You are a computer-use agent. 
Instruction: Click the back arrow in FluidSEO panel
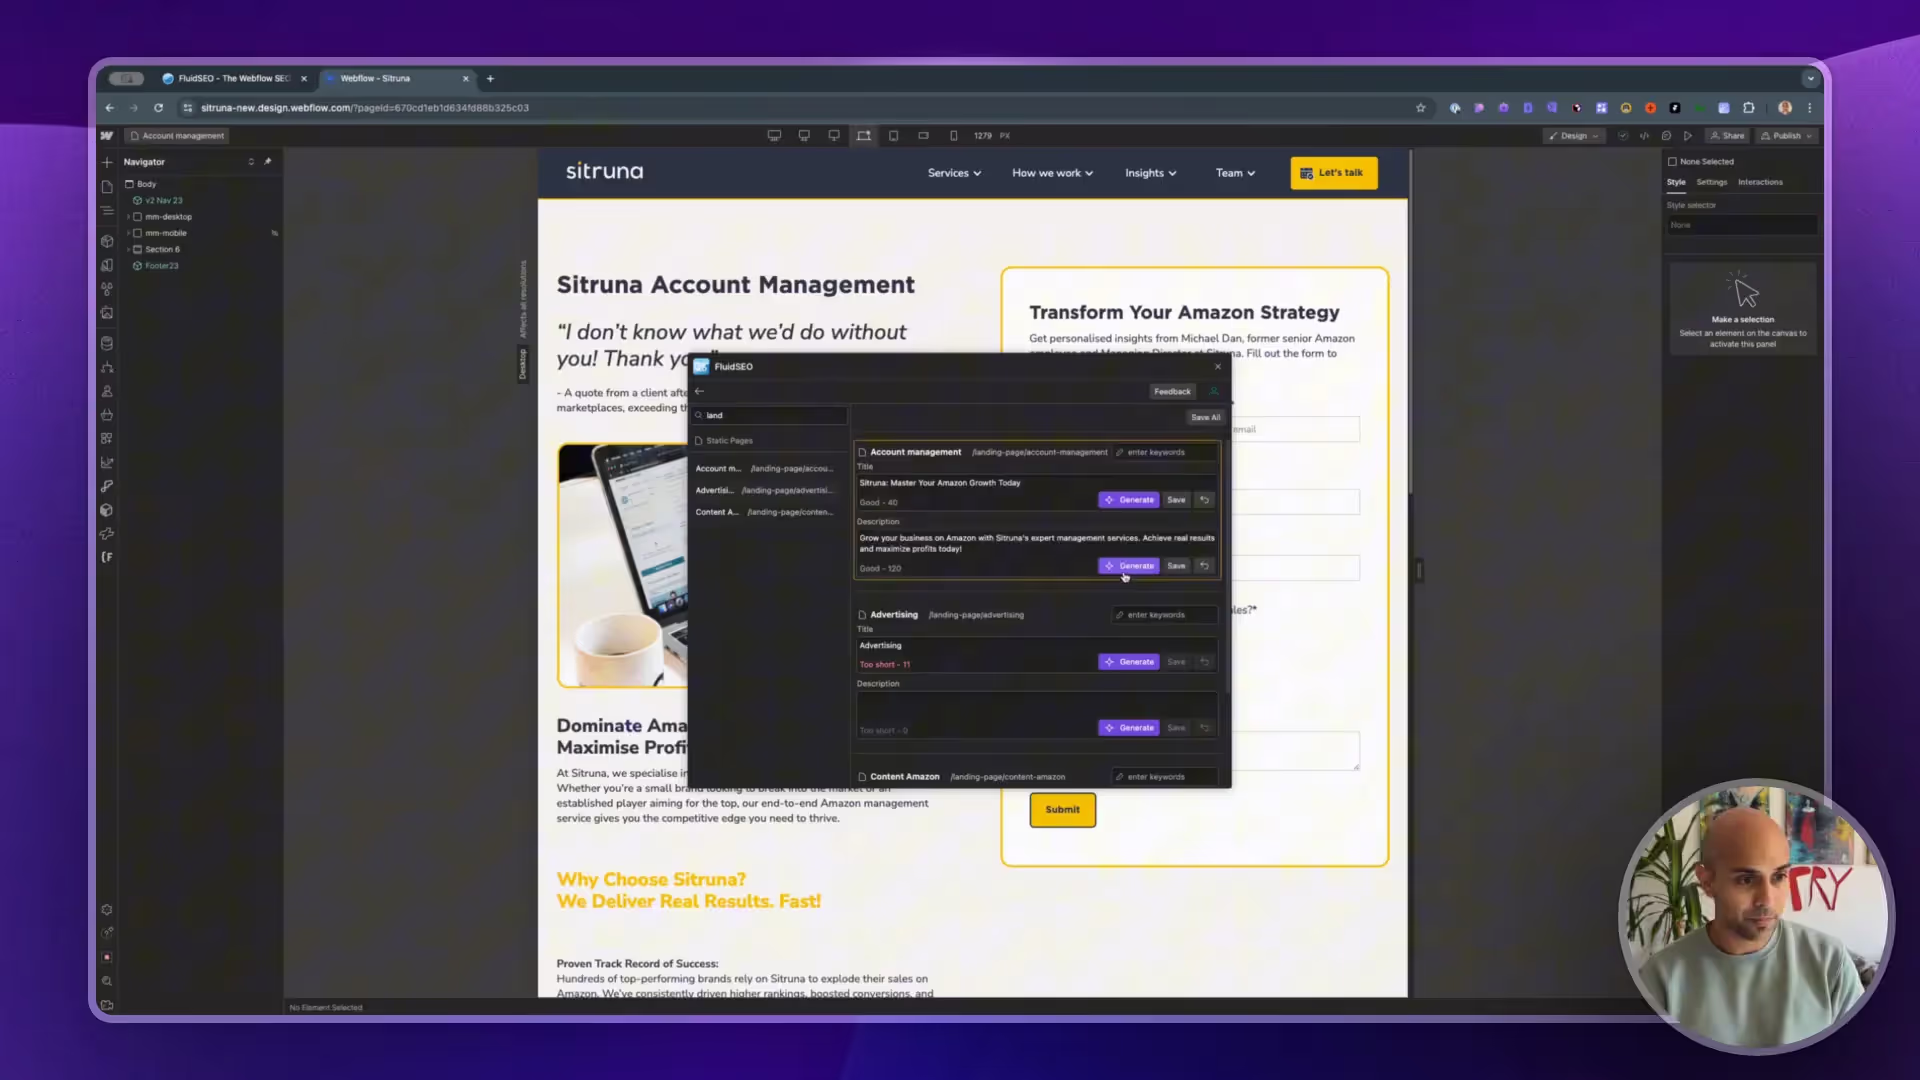click(700, 391)
